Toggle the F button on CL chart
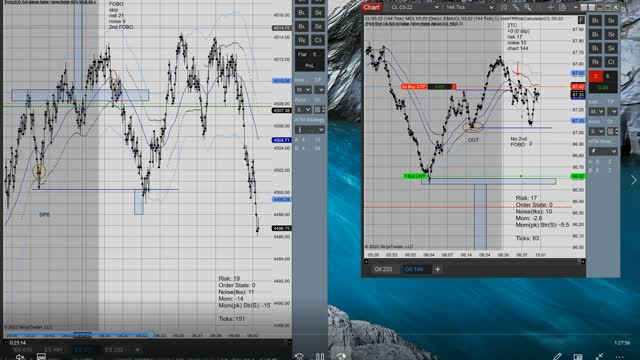The height and width of the screenshot is (360, 640). (x=581, y=20)
